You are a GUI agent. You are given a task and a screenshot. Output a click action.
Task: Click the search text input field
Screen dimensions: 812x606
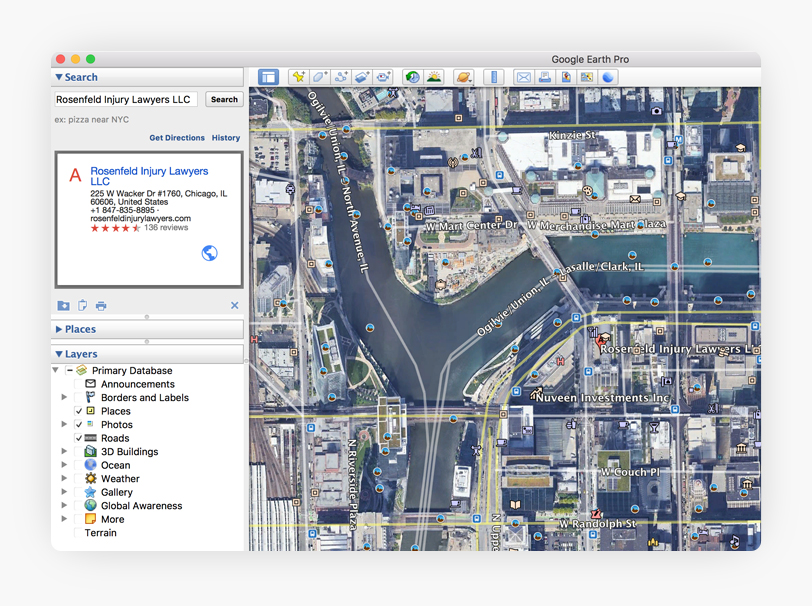point(125,100)
